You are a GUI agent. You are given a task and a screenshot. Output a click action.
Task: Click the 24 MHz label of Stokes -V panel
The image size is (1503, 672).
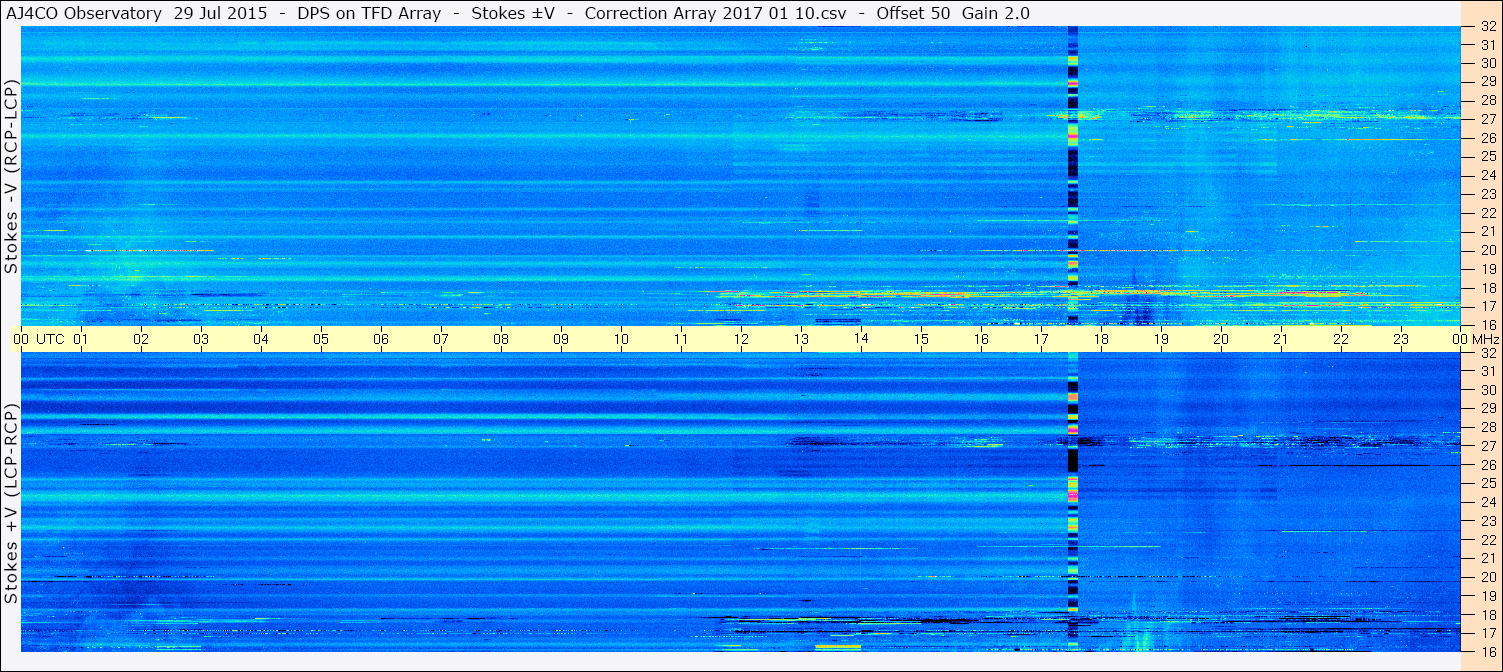pyautogui.click(x=1488, y=176)
